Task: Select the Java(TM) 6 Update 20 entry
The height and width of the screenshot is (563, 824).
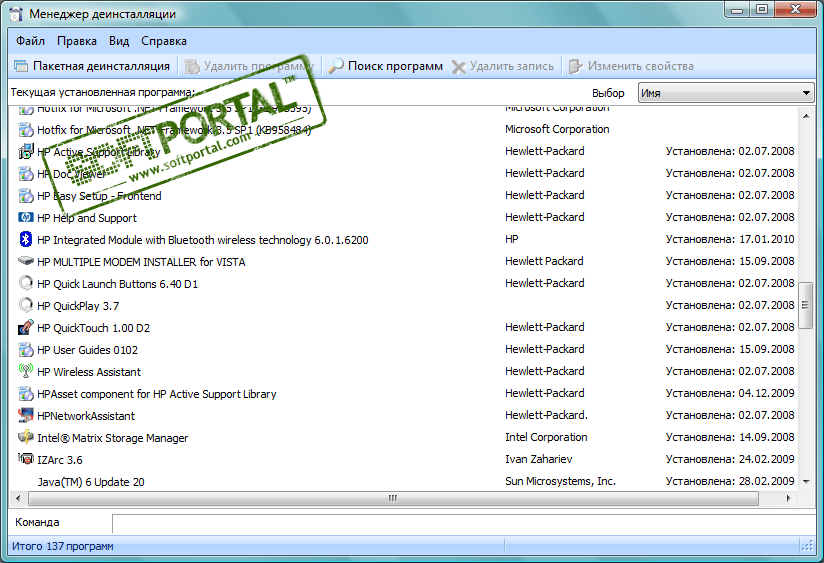Action: 90,482
